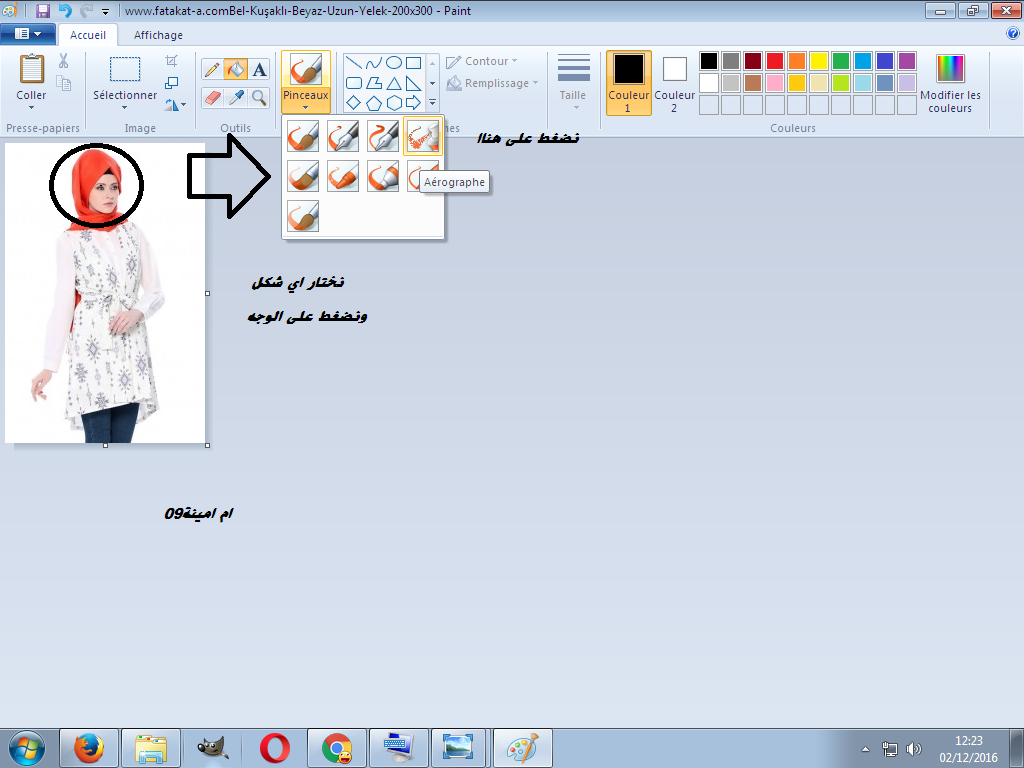Viewport: 1024px width, 768px height.
Task: Open the Paint file menu button
Action: coord(27,34)
